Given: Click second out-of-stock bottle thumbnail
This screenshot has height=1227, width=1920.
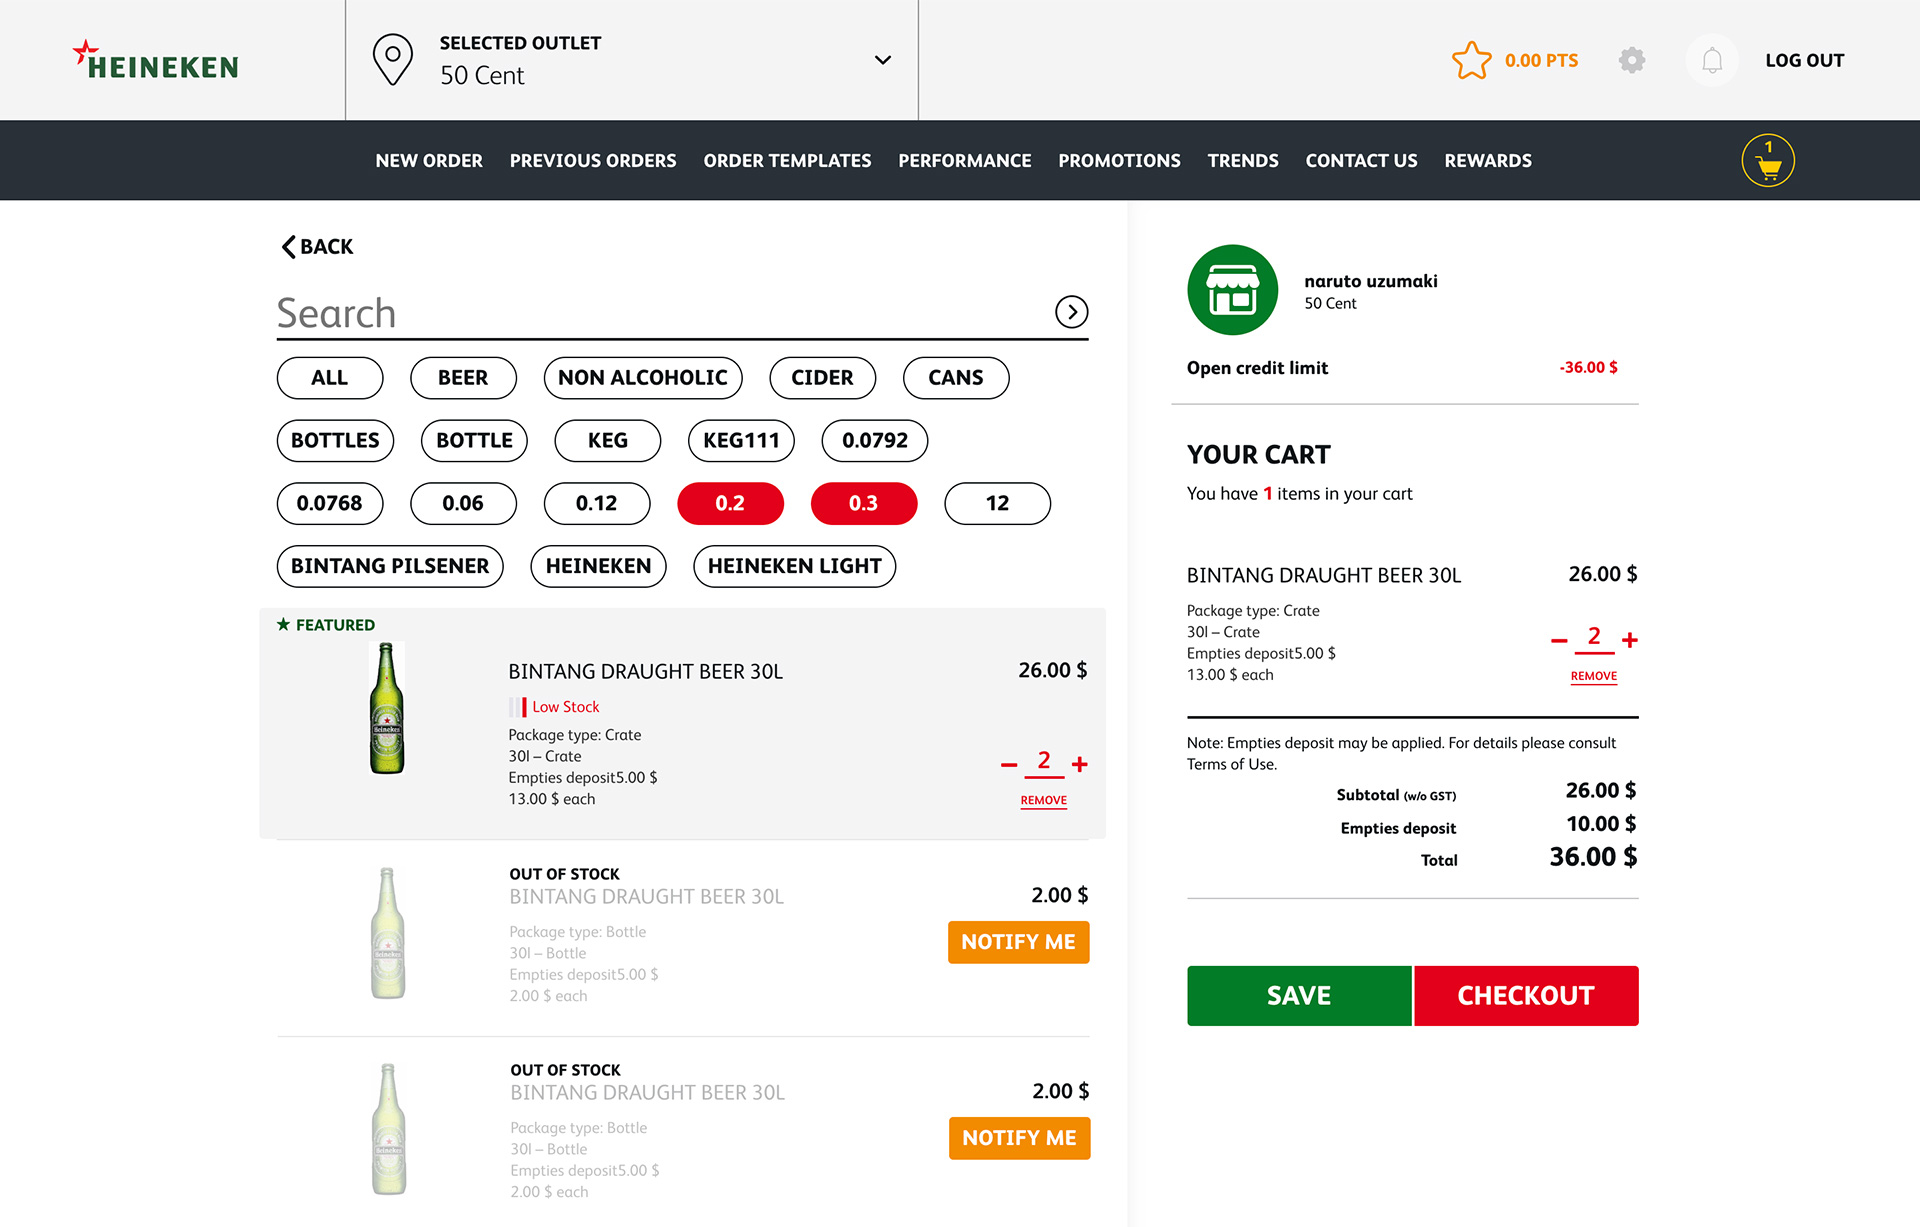Looking at the screenshot, I should click(389, 1130).
